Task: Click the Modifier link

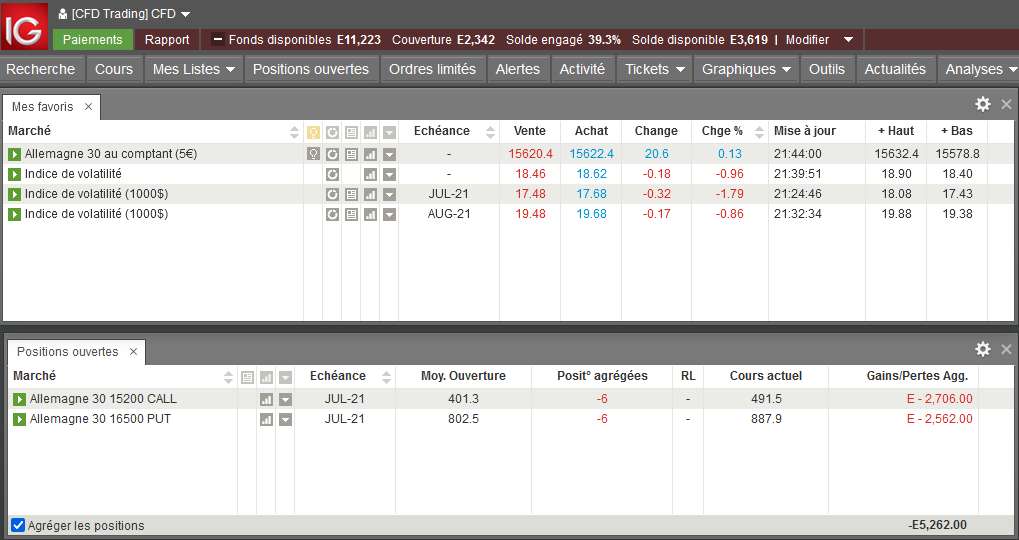Action: 807,40
